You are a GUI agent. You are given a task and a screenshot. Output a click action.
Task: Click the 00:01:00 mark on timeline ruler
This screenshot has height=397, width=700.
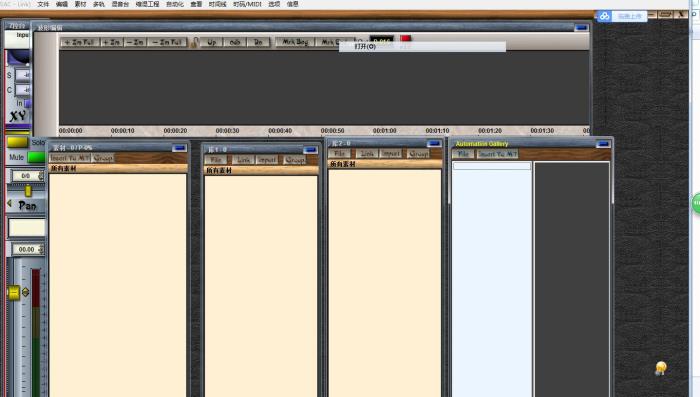tap(384, 130)
